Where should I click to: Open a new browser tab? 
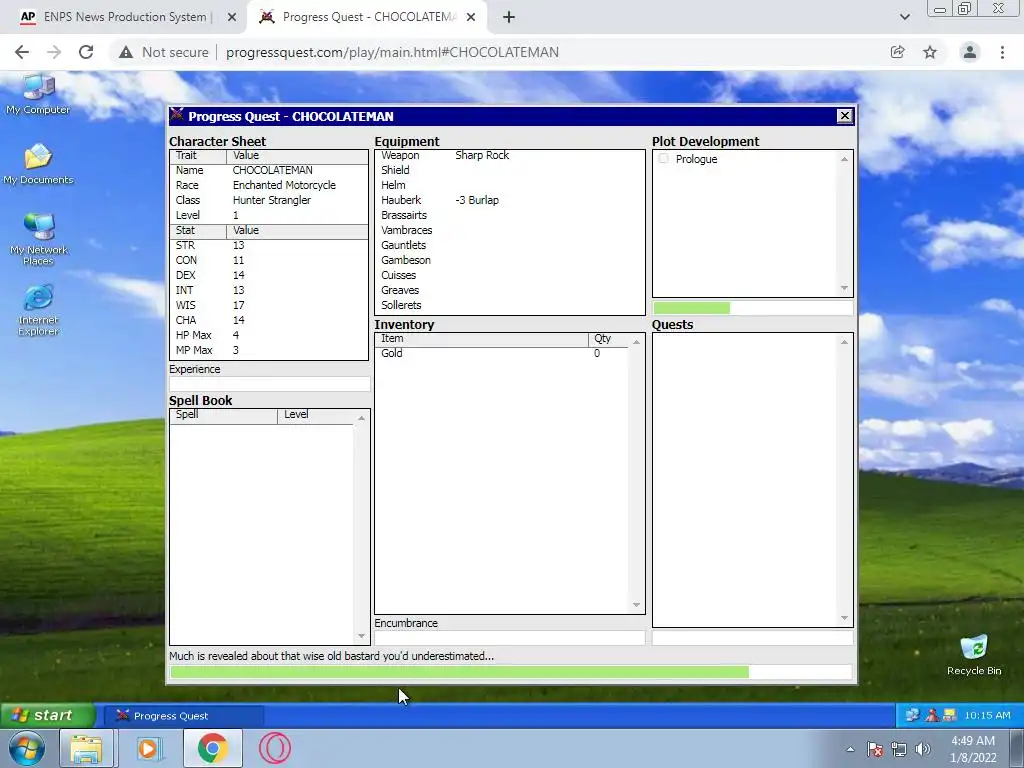509,18
